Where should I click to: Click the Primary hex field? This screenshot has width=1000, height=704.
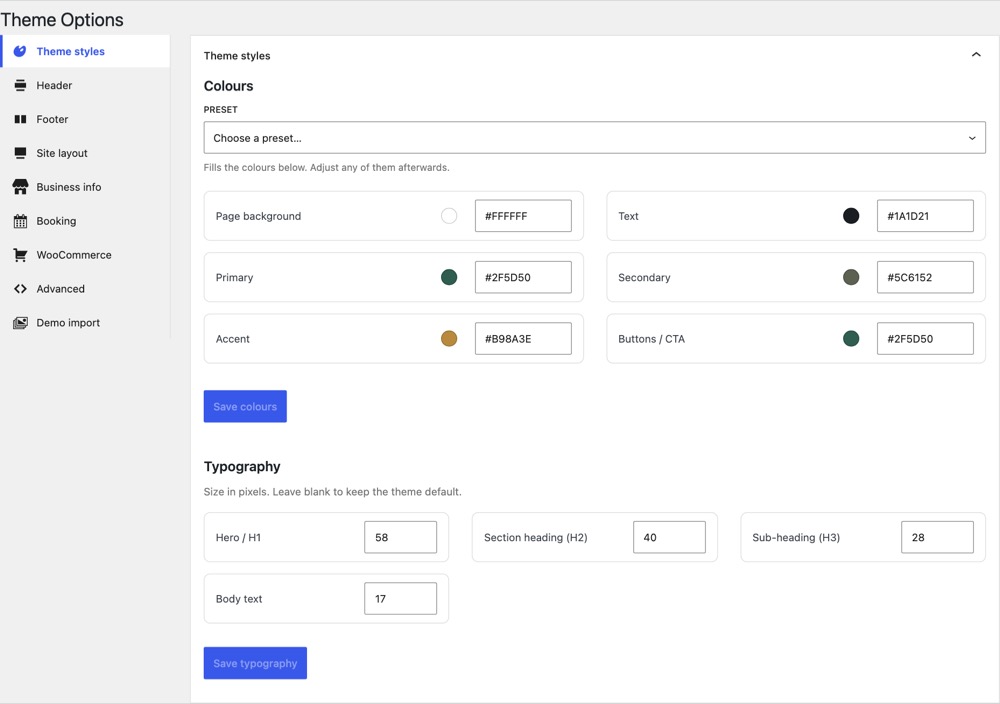523,277
